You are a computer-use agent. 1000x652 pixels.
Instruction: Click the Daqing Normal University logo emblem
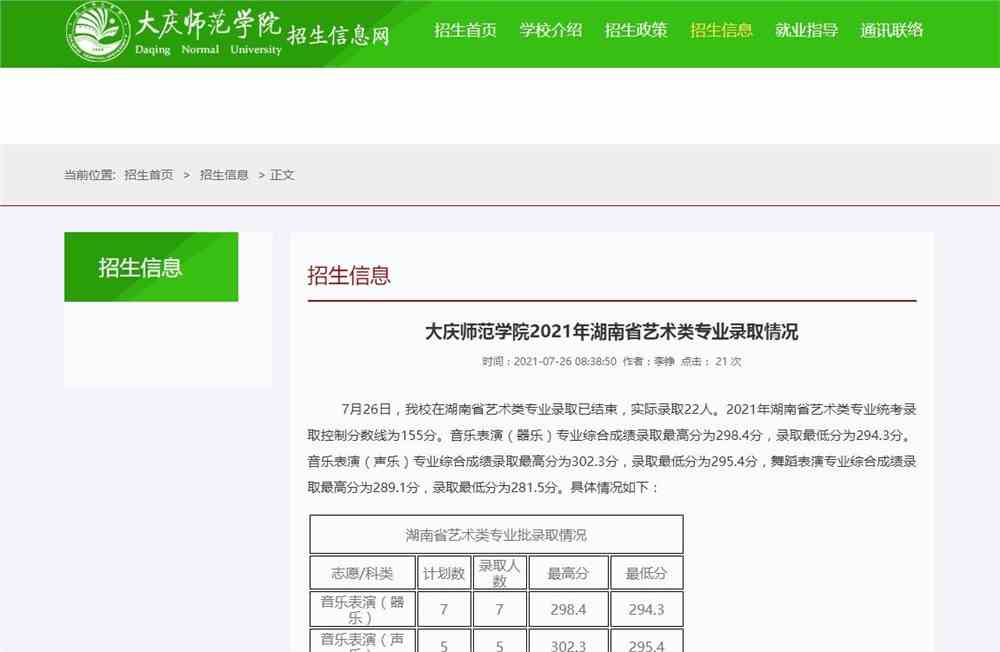tap(98, 31)
